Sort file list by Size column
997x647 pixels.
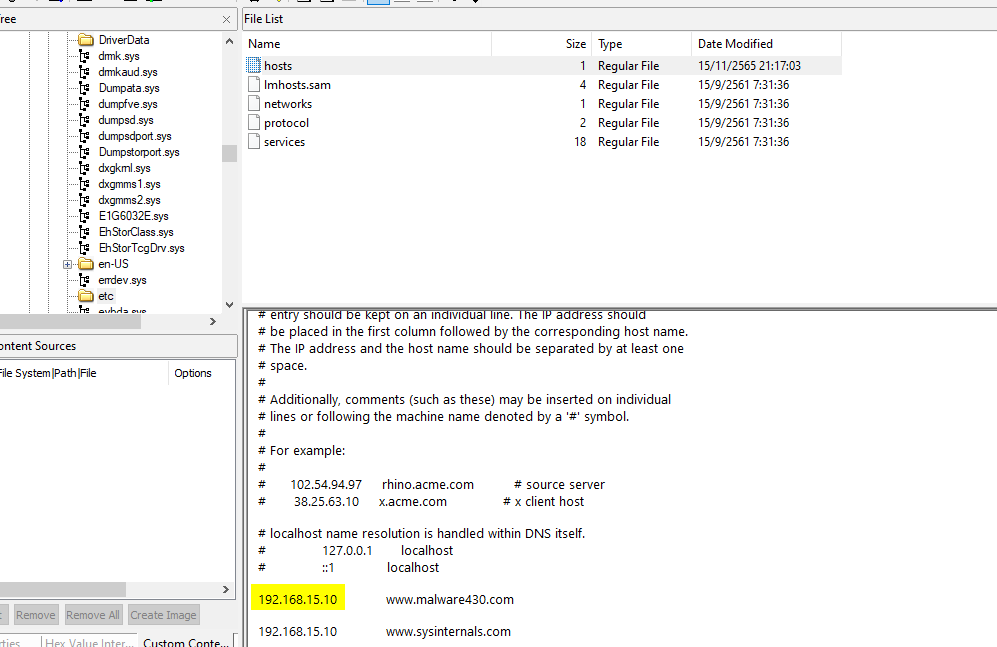click(x=575, y=44)
